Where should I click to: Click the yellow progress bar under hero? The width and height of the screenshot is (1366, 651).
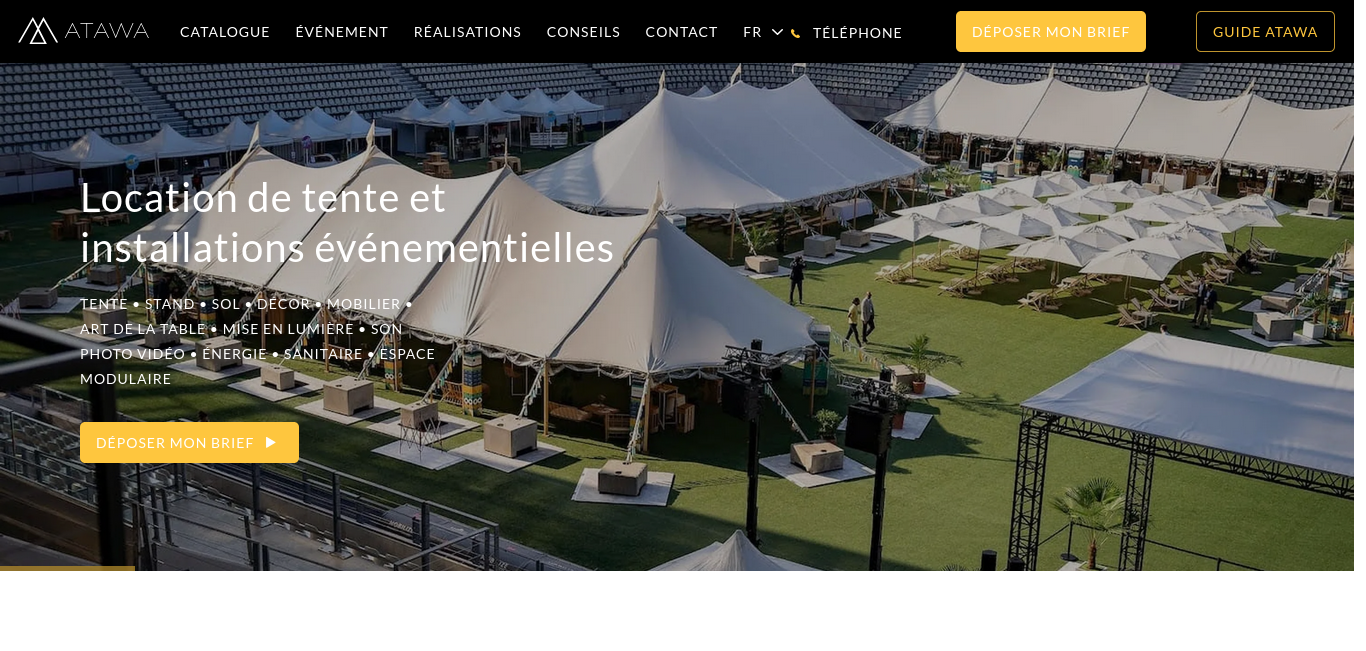[x=67, y=568]
